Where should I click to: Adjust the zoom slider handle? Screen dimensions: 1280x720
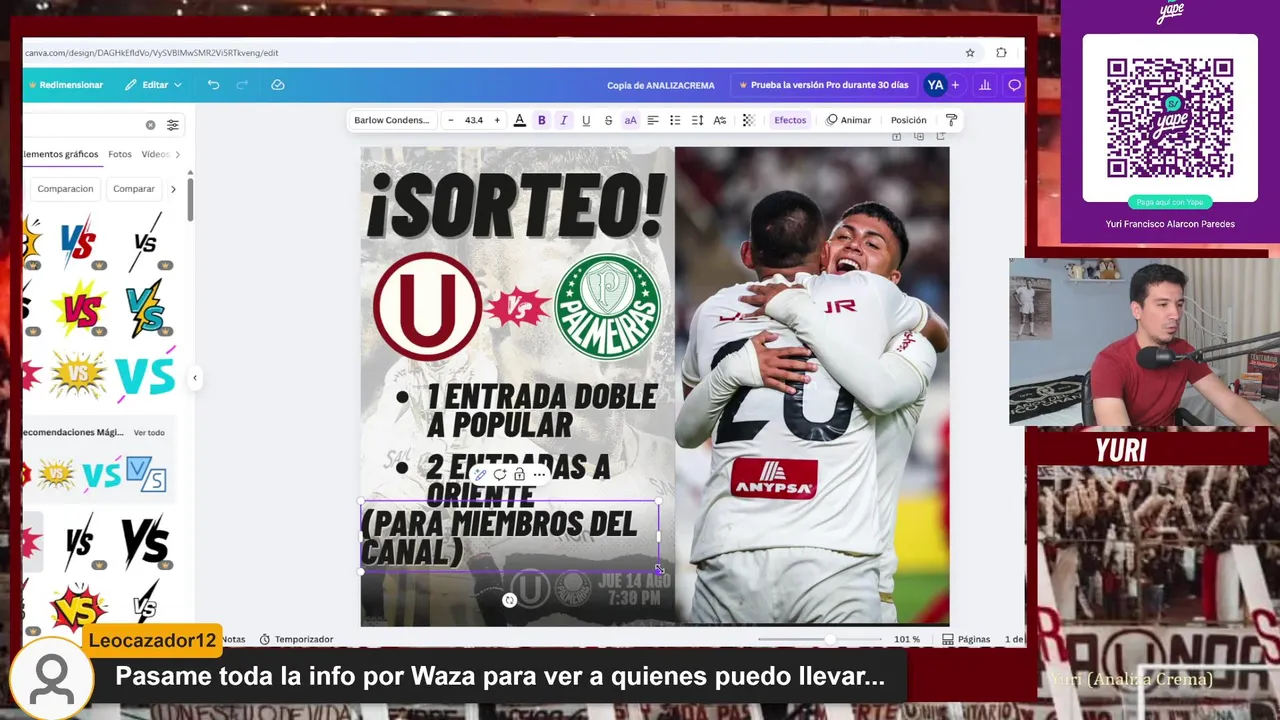[x=829, y=639]
